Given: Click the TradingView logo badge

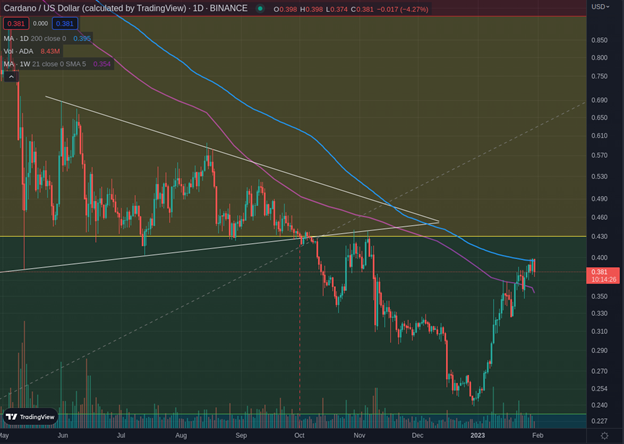Looking at the screenshot, I should coord(31,417).
